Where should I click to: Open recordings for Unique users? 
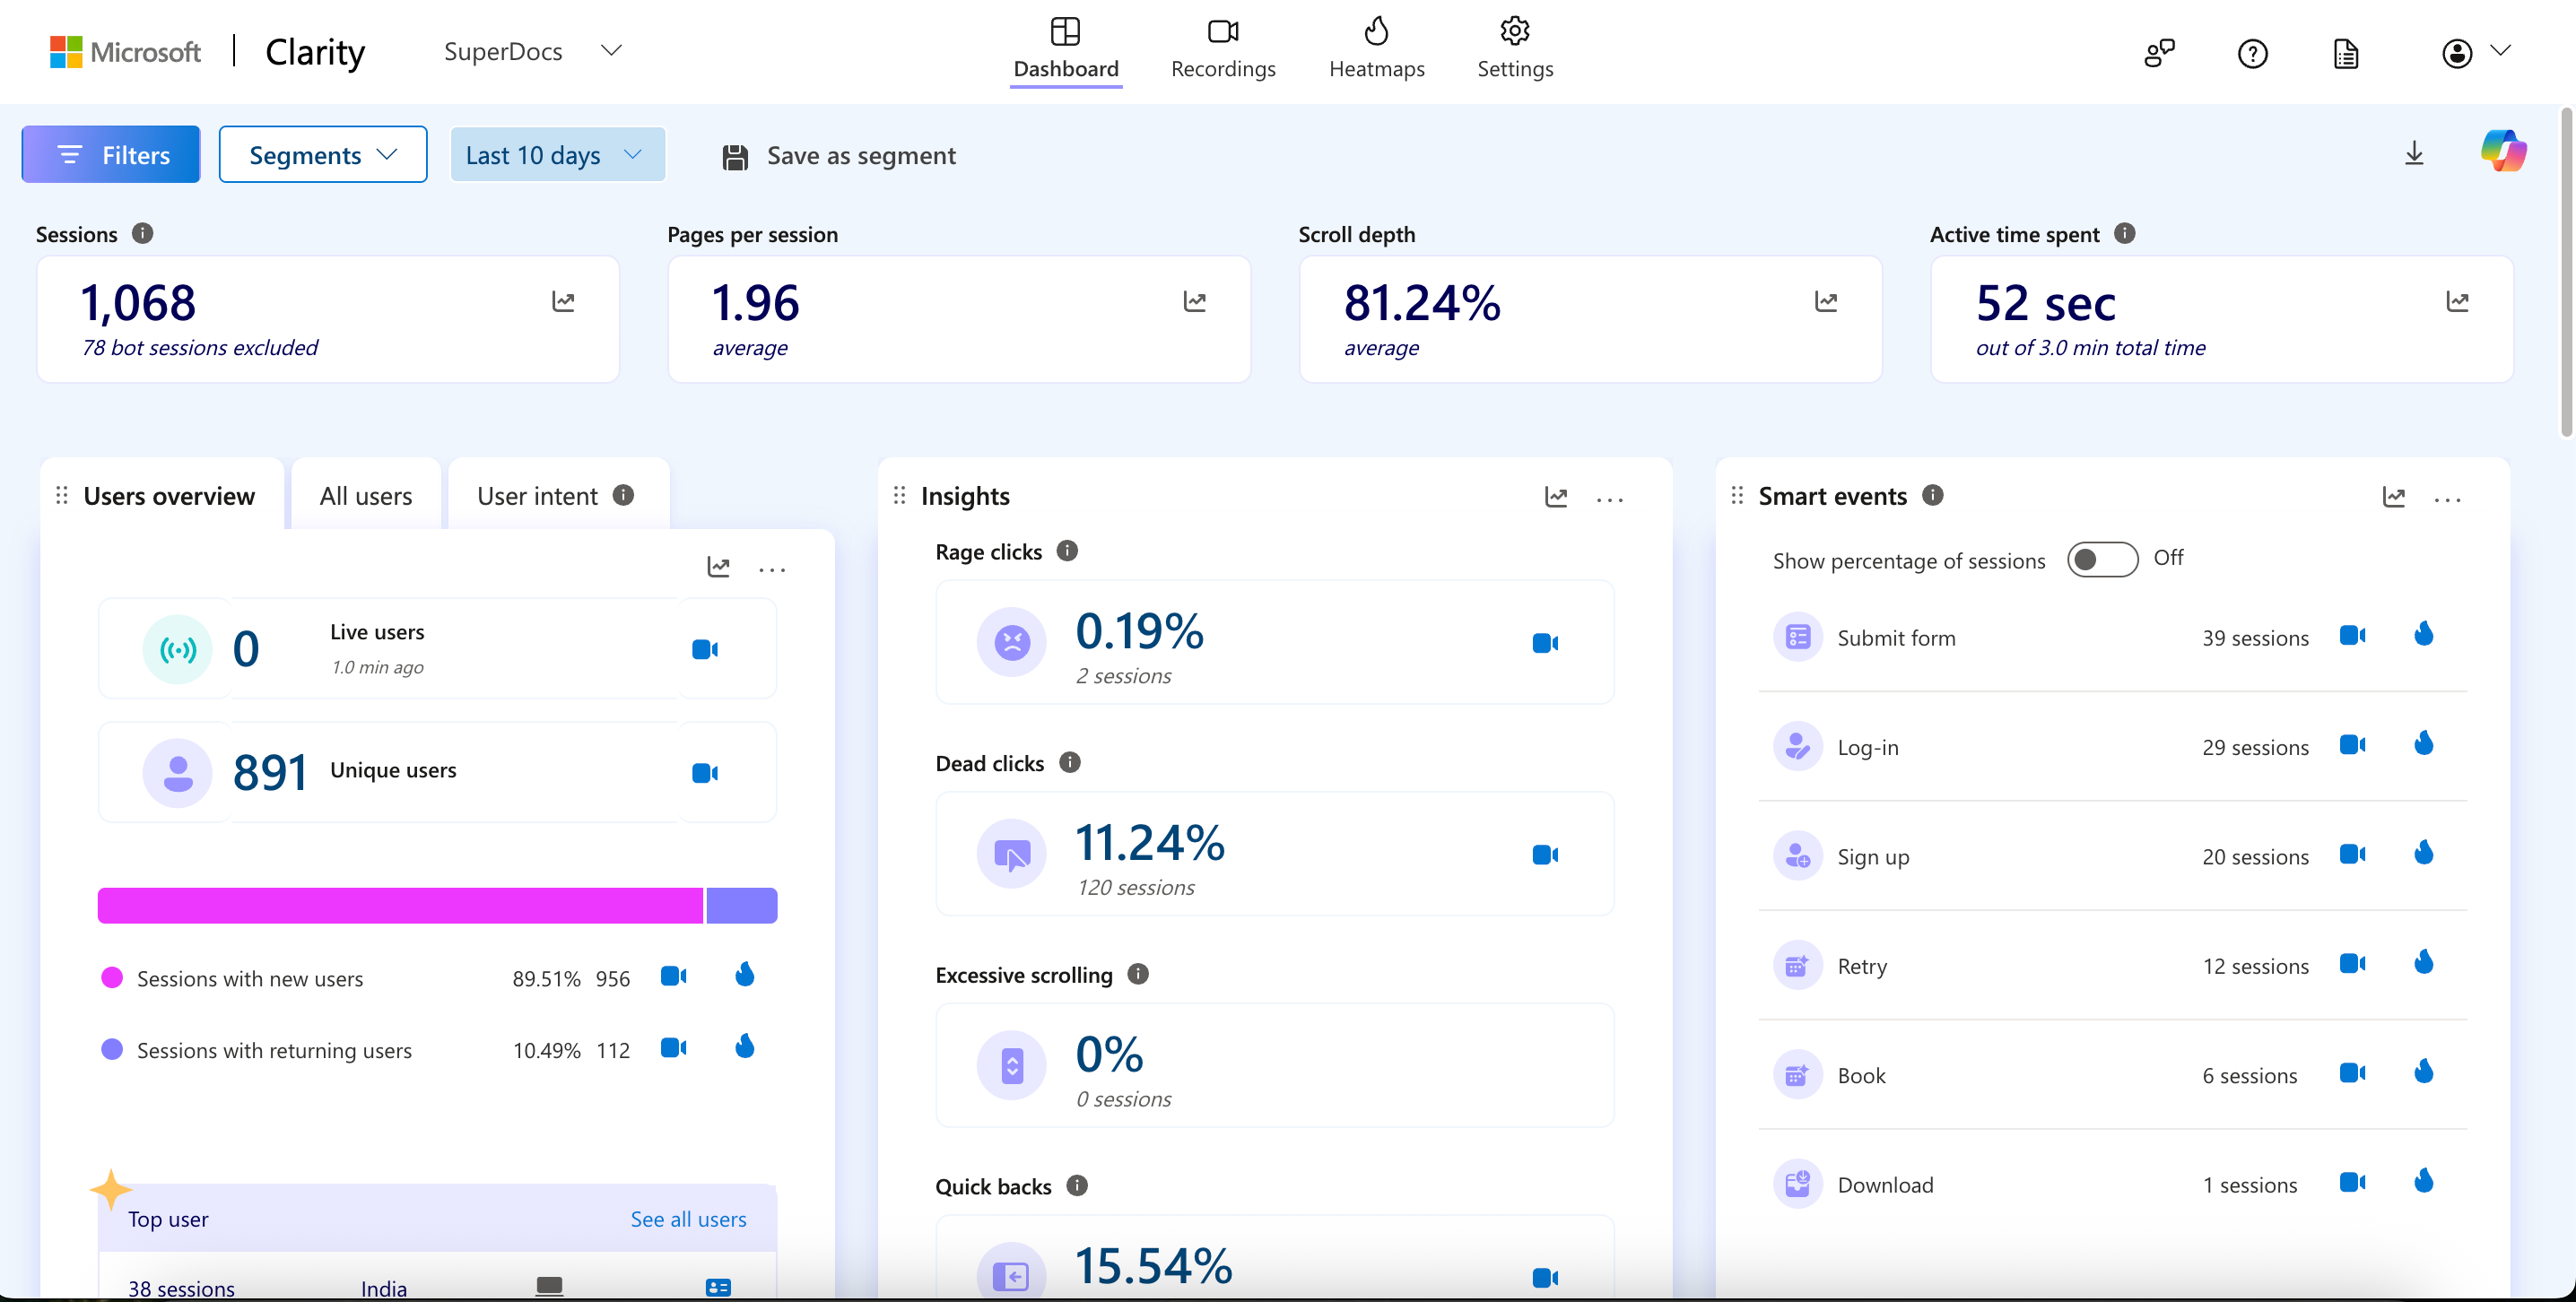click(x=705, y=773)
